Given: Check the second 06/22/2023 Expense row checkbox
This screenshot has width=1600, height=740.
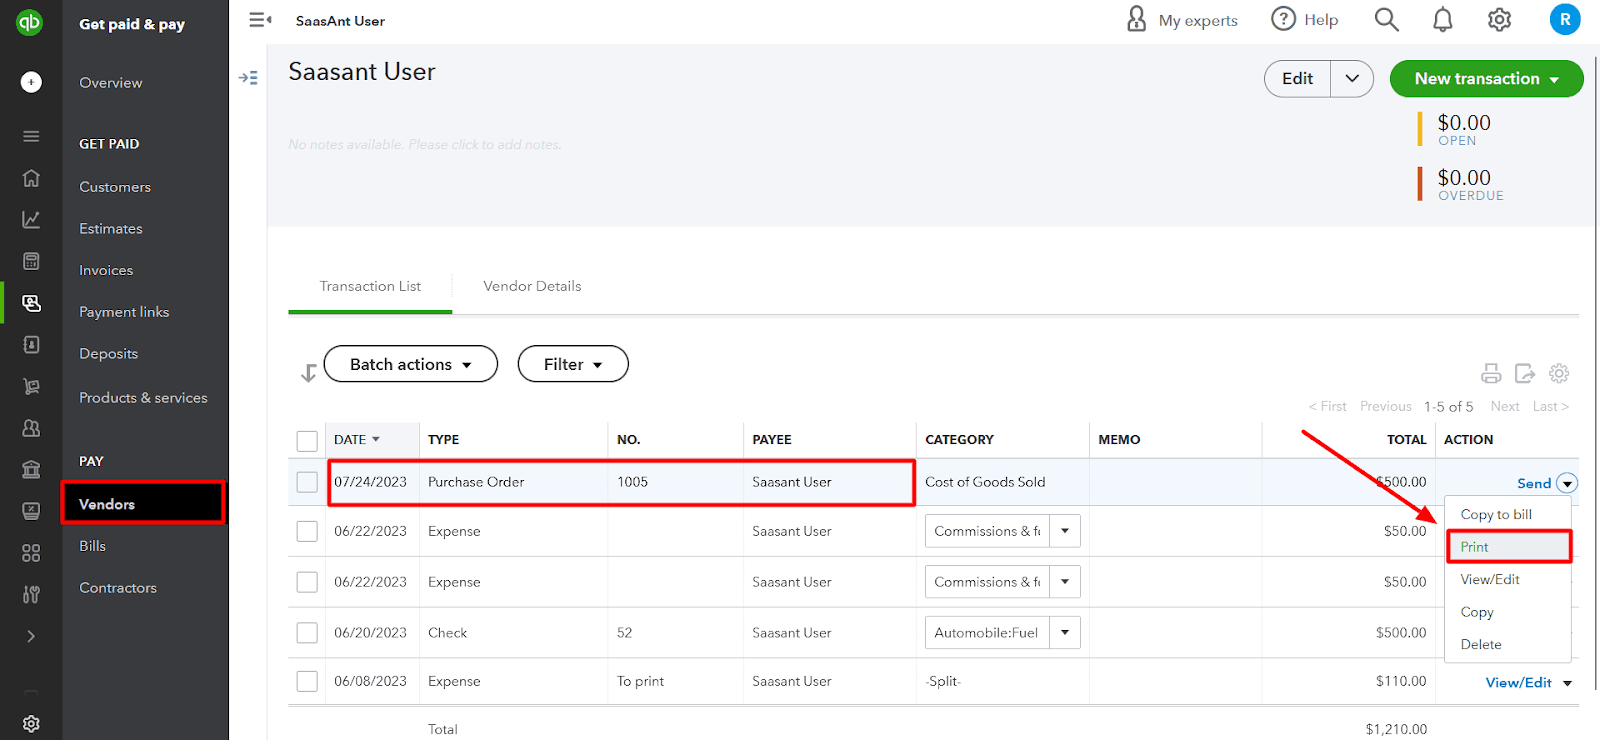Looking at the screenshot, I should click(x=307, y=582).
